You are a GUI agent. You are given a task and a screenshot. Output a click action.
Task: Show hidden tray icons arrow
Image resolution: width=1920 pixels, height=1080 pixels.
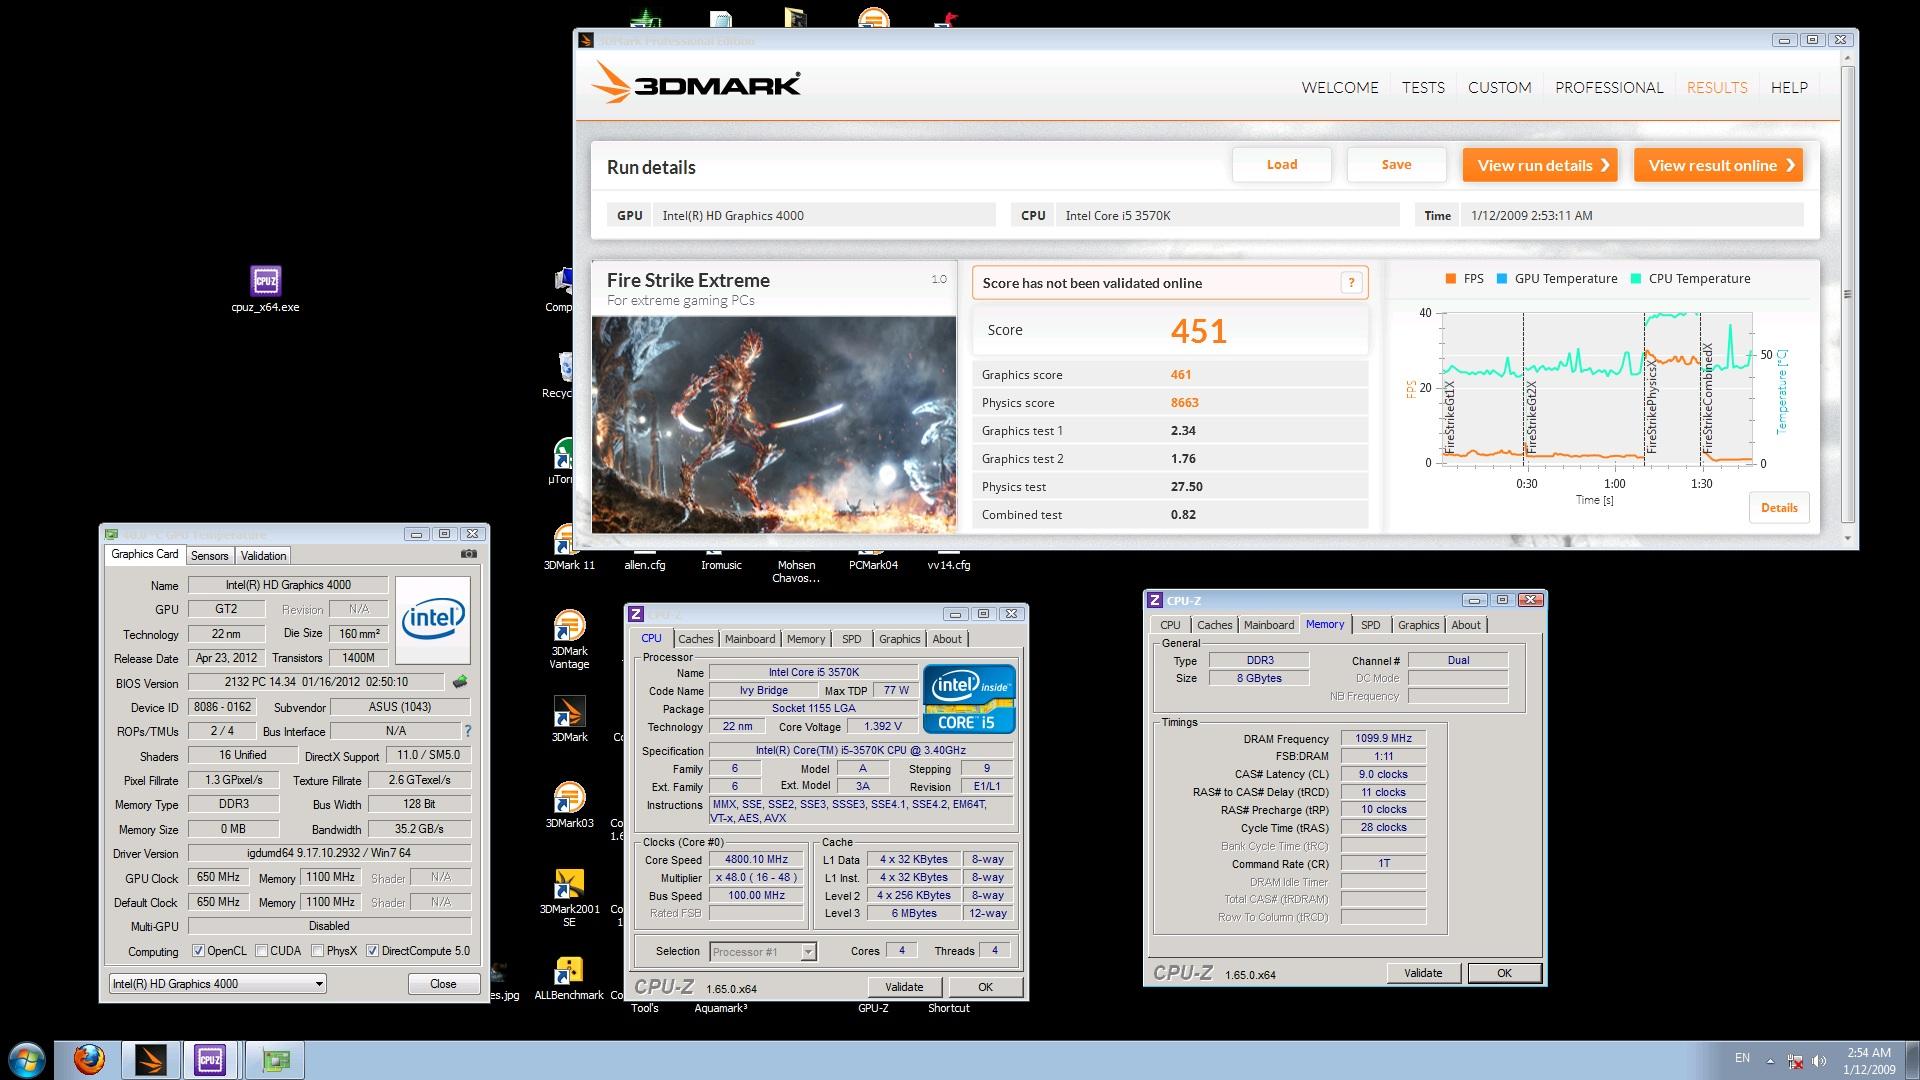pos(1770,1060)
